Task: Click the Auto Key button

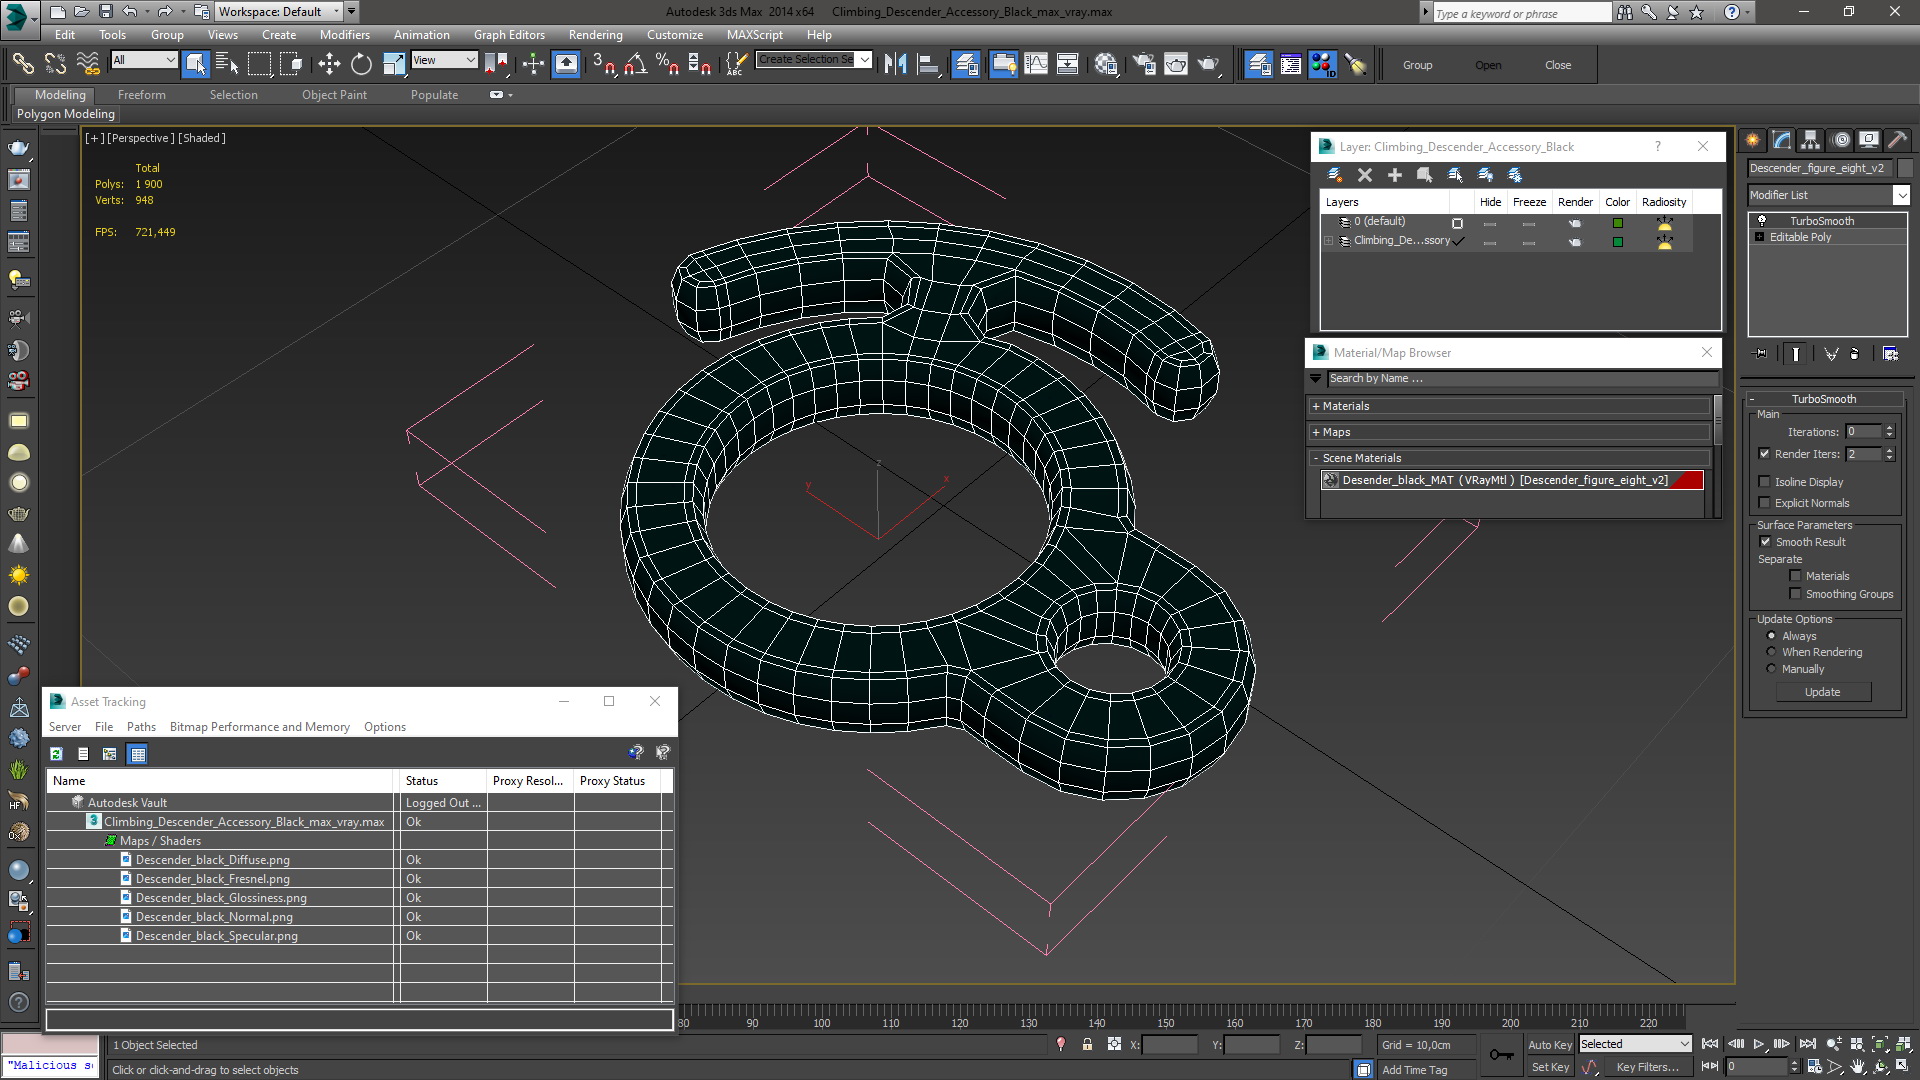Action: 1549,1044
